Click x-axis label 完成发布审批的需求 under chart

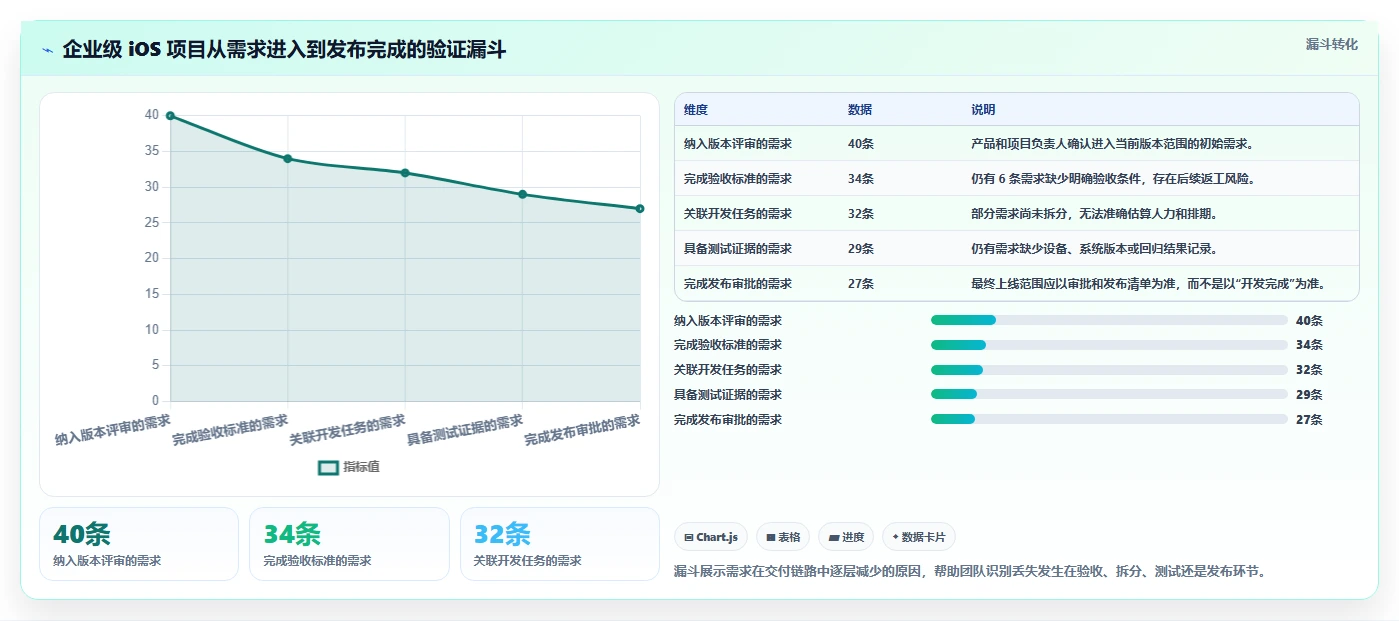[582, 430]
